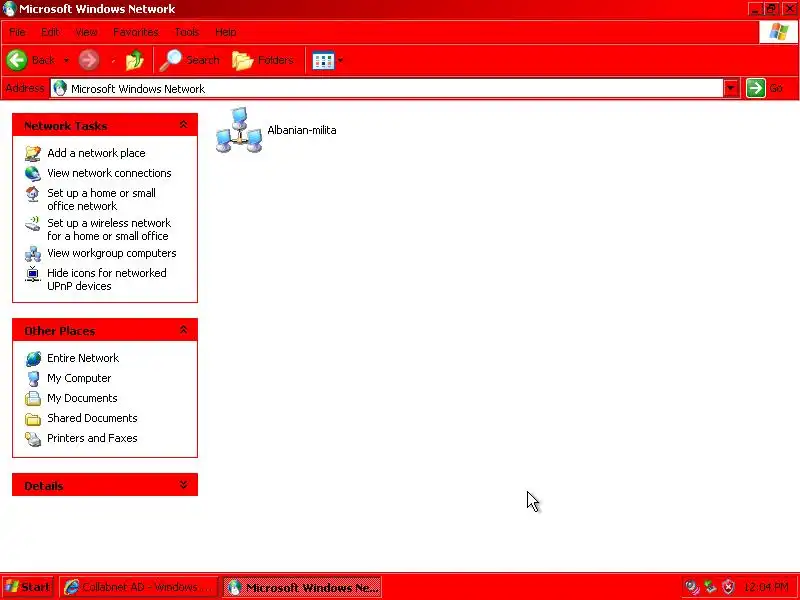Click the Entire Network globe icon
Screen dimensions: 800x600
pyautogui.click(x=33, y=359)
